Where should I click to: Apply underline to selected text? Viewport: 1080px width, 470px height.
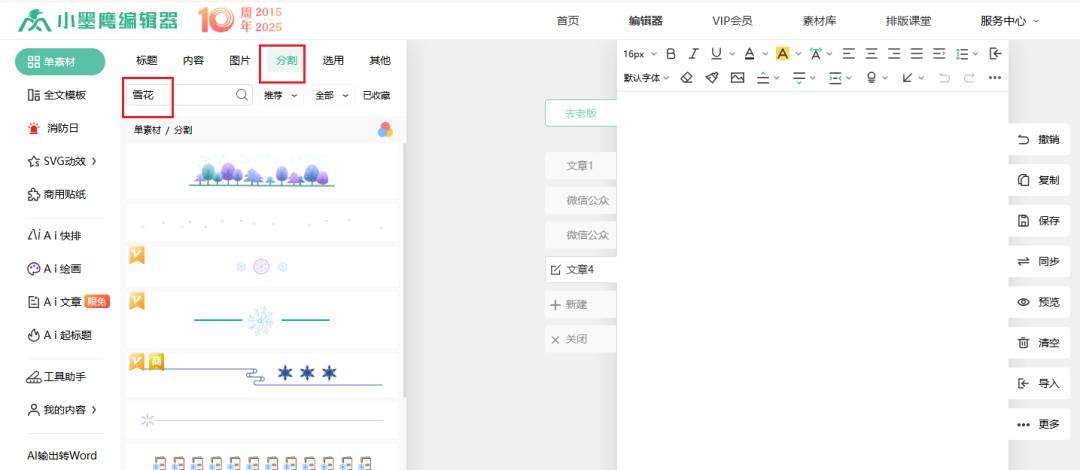[x=716, y=54]
